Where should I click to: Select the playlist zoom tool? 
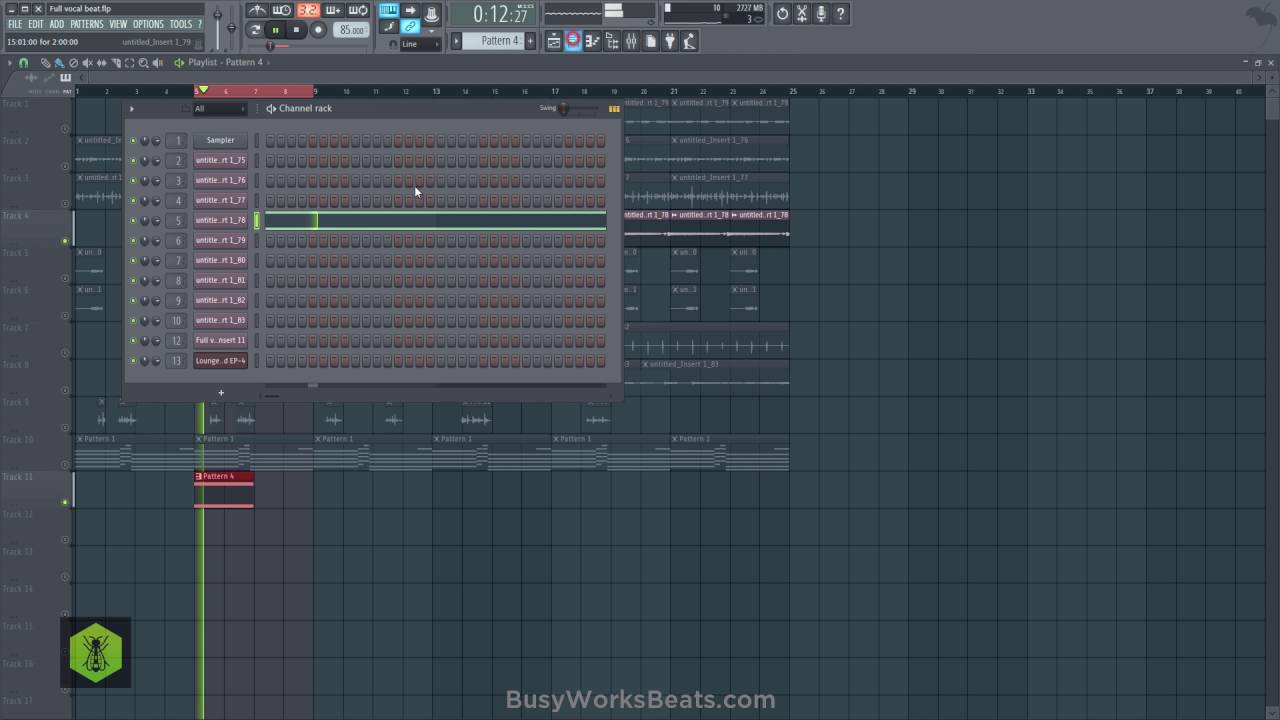144,62
